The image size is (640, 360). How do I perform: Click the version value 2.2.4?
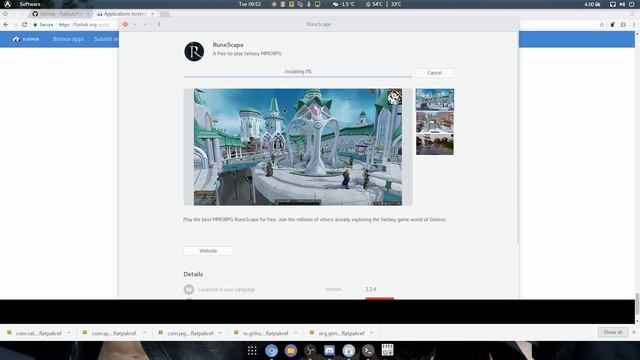pos(371,289)
